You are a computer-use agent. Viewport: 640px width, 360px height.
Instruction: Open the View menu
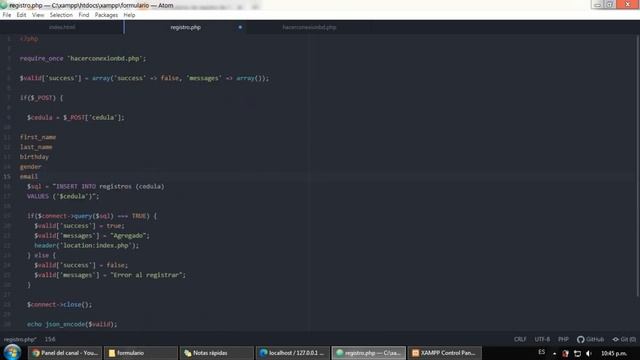tap(38, 15)
